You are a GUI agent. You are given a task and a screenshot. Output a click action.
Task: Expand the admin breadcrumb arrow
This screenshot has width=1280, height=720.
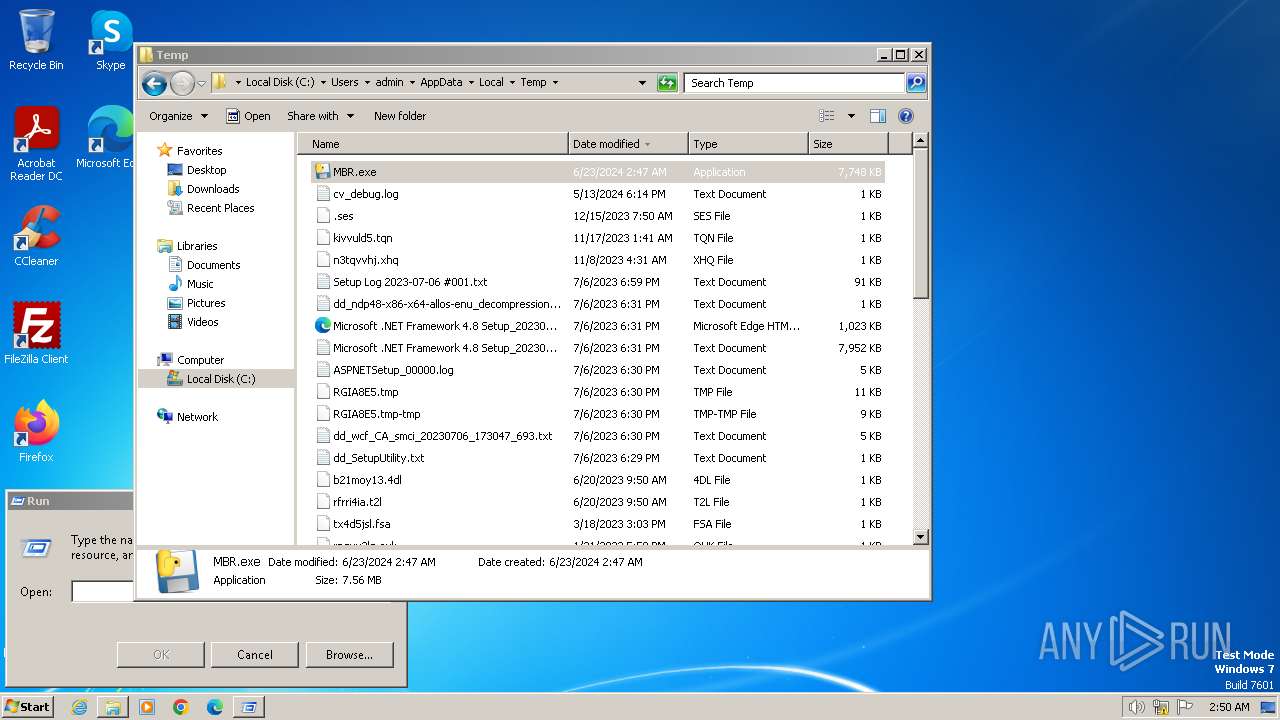point(412,83)
